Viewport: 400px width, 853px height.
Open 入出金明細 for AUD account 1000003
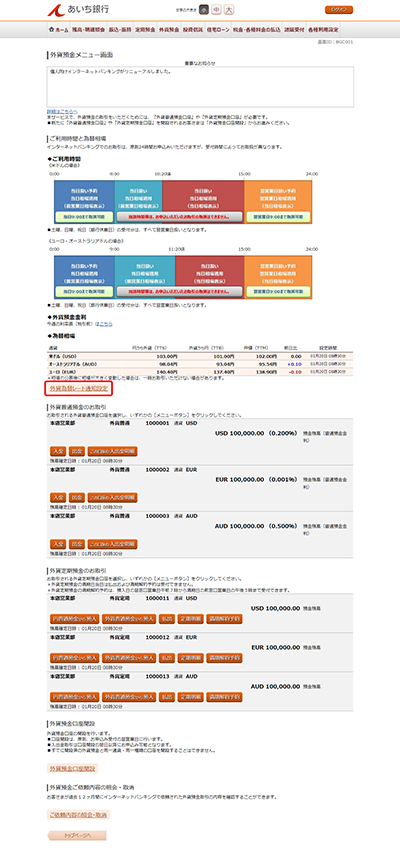pyautogui.click(x=112, y=543)
